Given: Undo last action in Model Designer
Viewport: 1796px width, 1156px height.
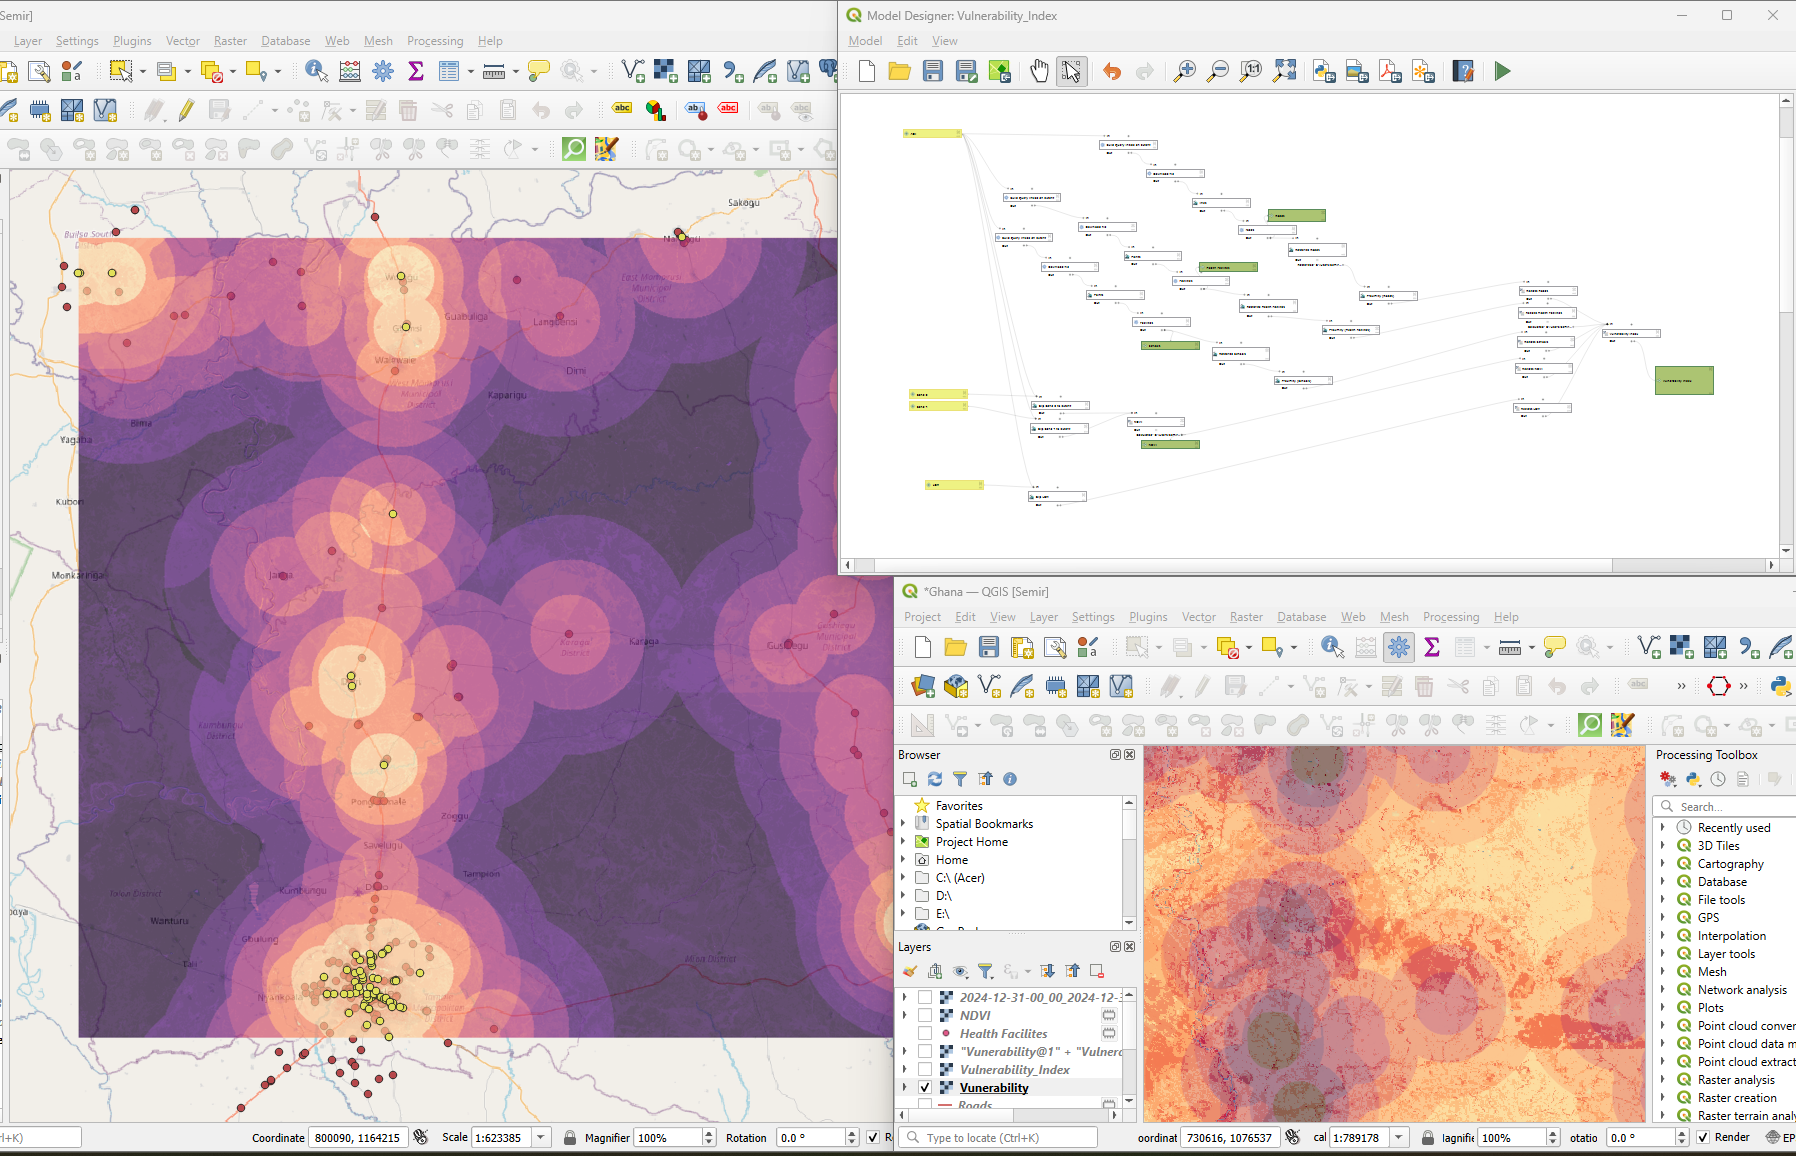Looking at the screenshot, I should click(x=1112, y=71).
